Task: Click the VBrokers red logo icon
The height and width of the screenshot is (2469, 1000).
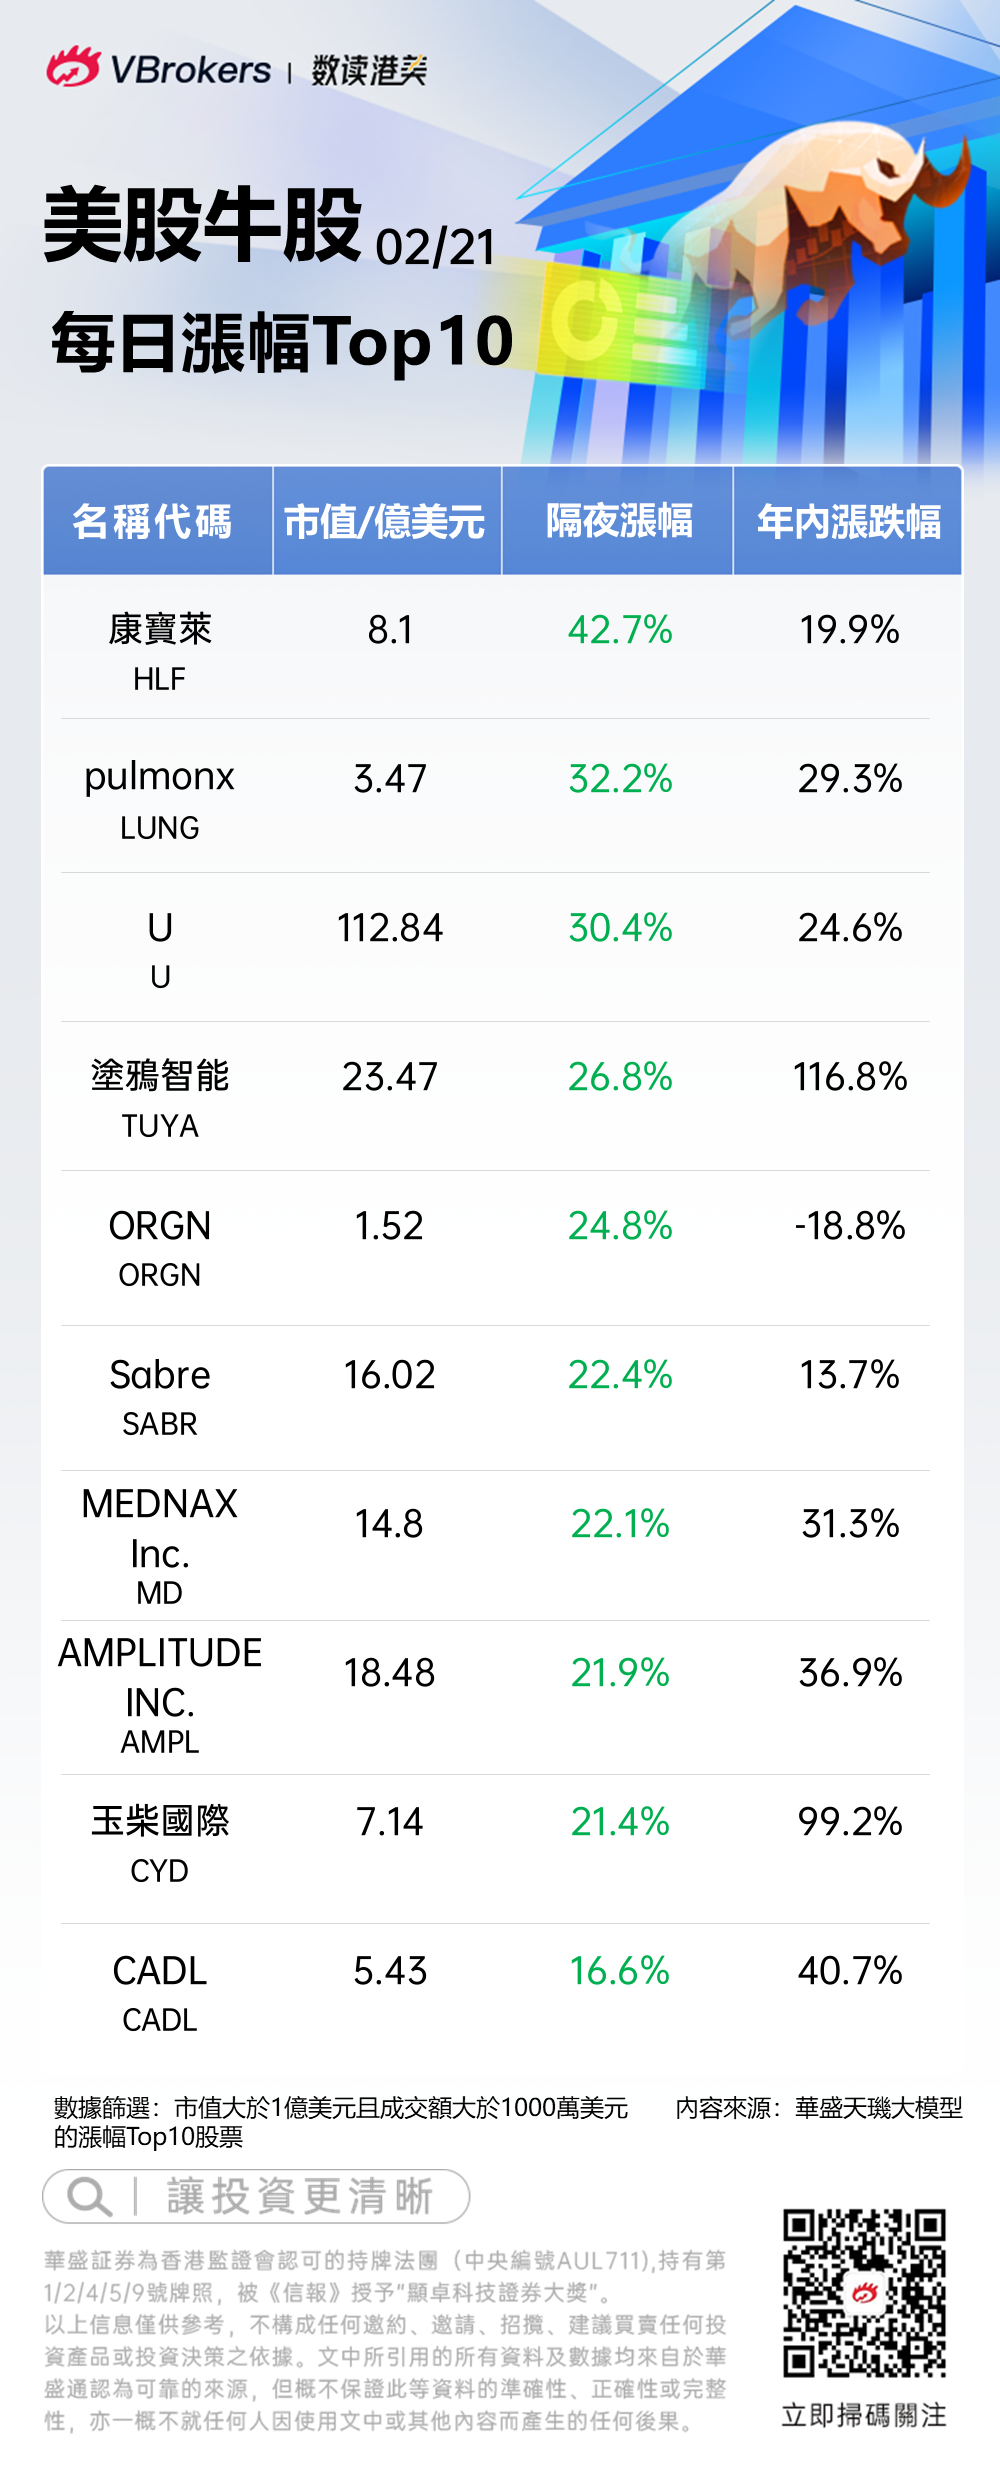Action: pyautogui.click(x=73, y=68)
